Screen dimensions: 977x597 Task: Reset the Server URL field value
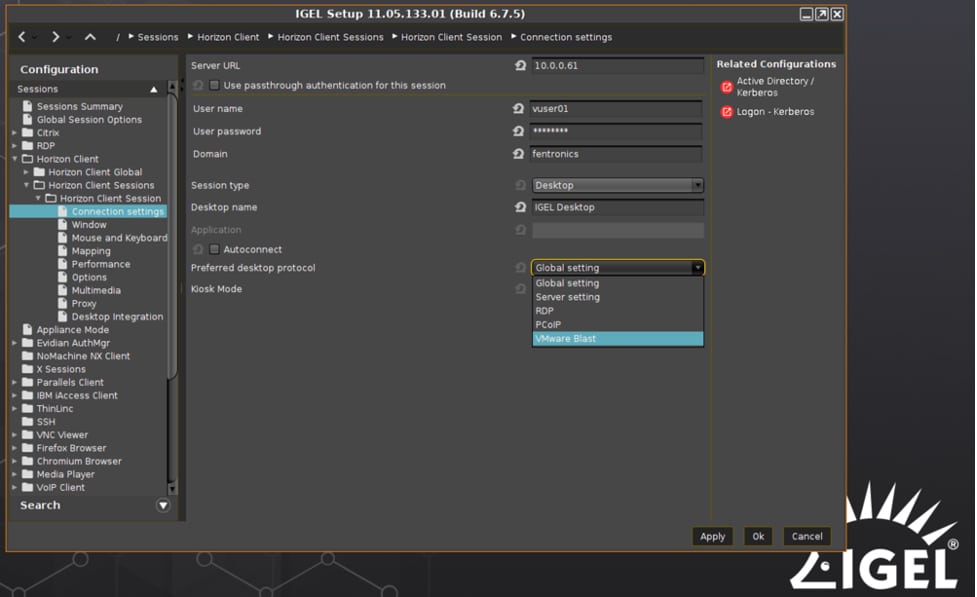(520, 65)
